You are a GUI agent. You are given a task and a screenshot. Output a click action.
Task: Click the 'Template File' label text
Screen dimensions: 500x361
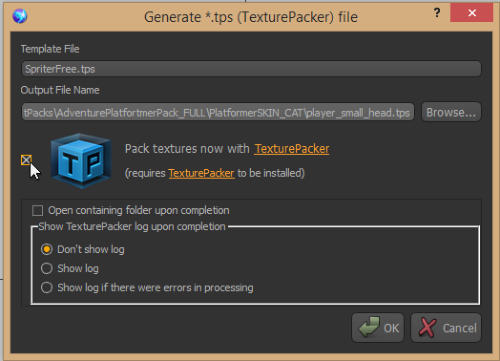(50, 49)
